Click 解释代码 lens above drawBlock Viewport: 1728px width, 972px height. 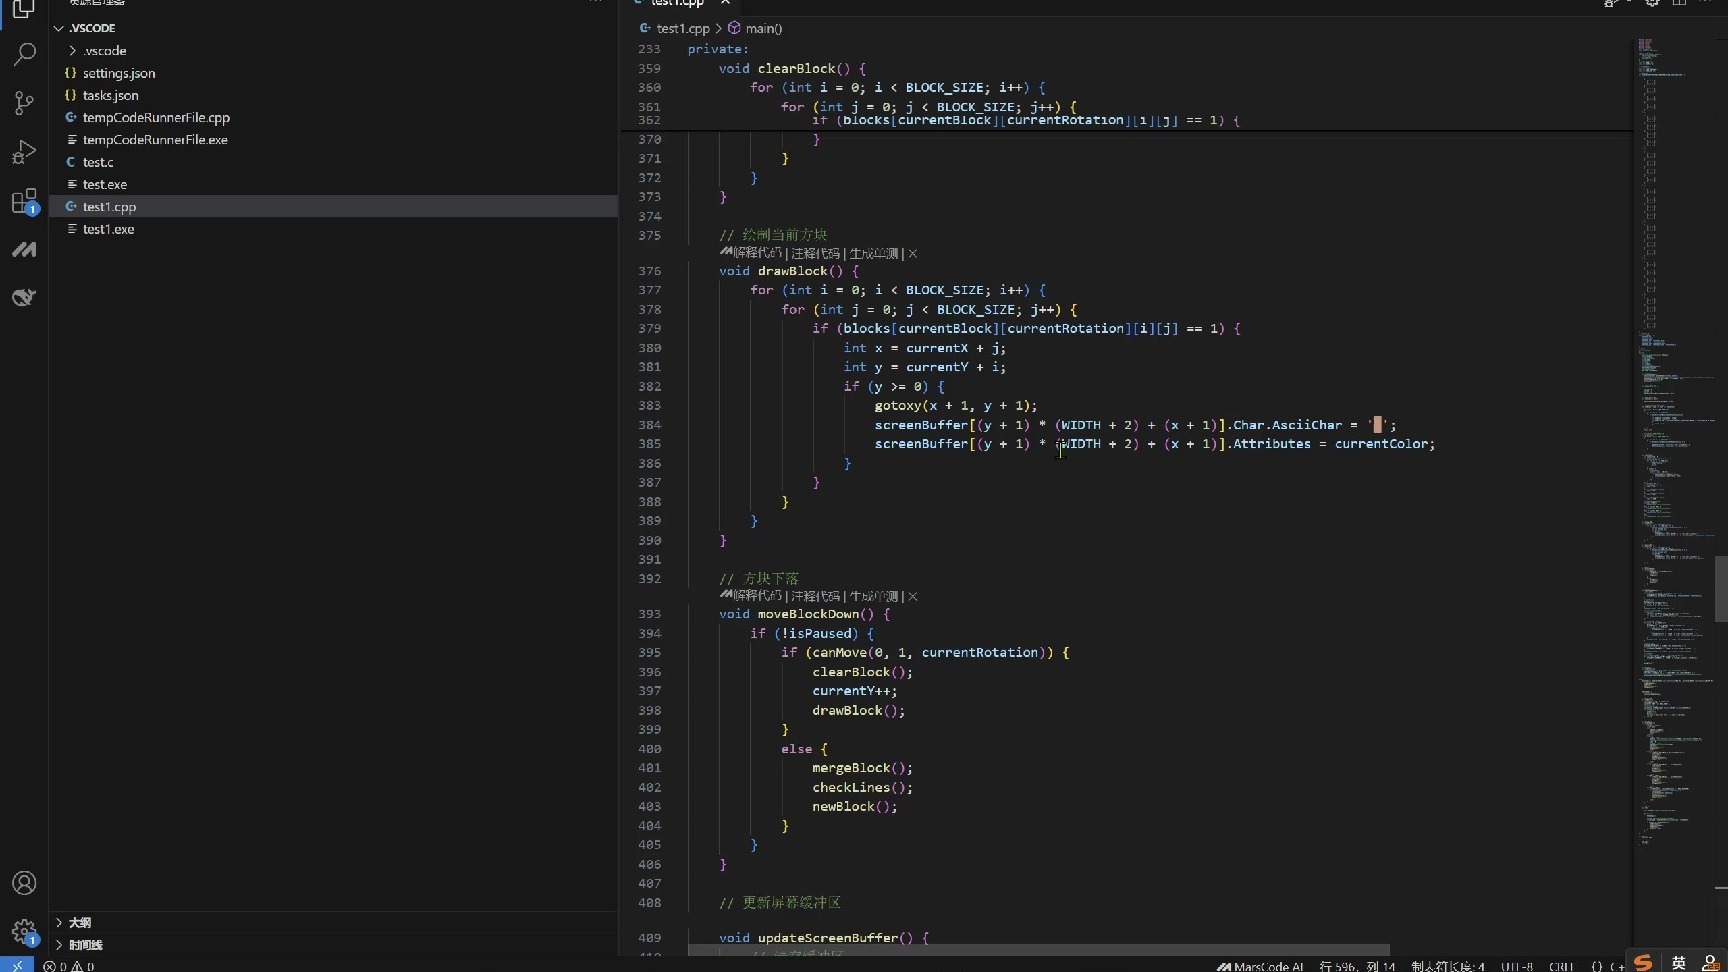pyautogui.click(x=758, y=254)
